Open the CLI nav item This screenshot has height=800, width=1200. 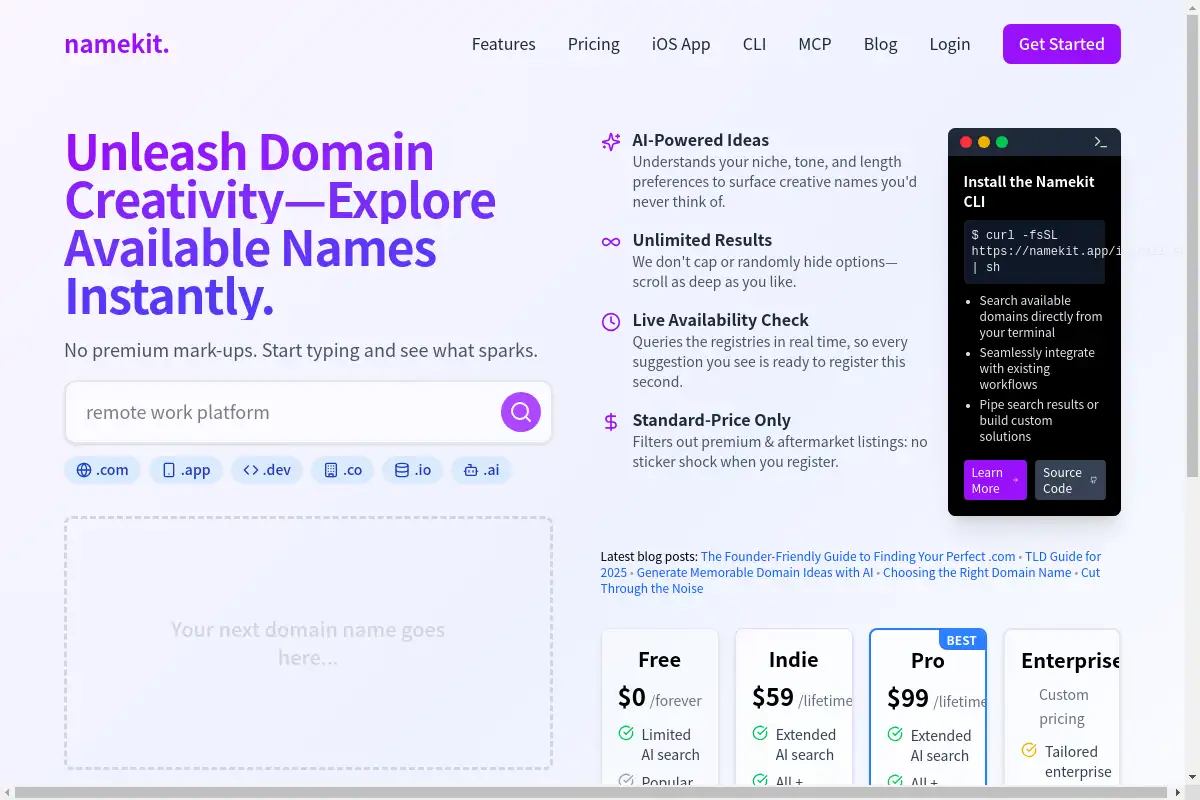point(754,44)
